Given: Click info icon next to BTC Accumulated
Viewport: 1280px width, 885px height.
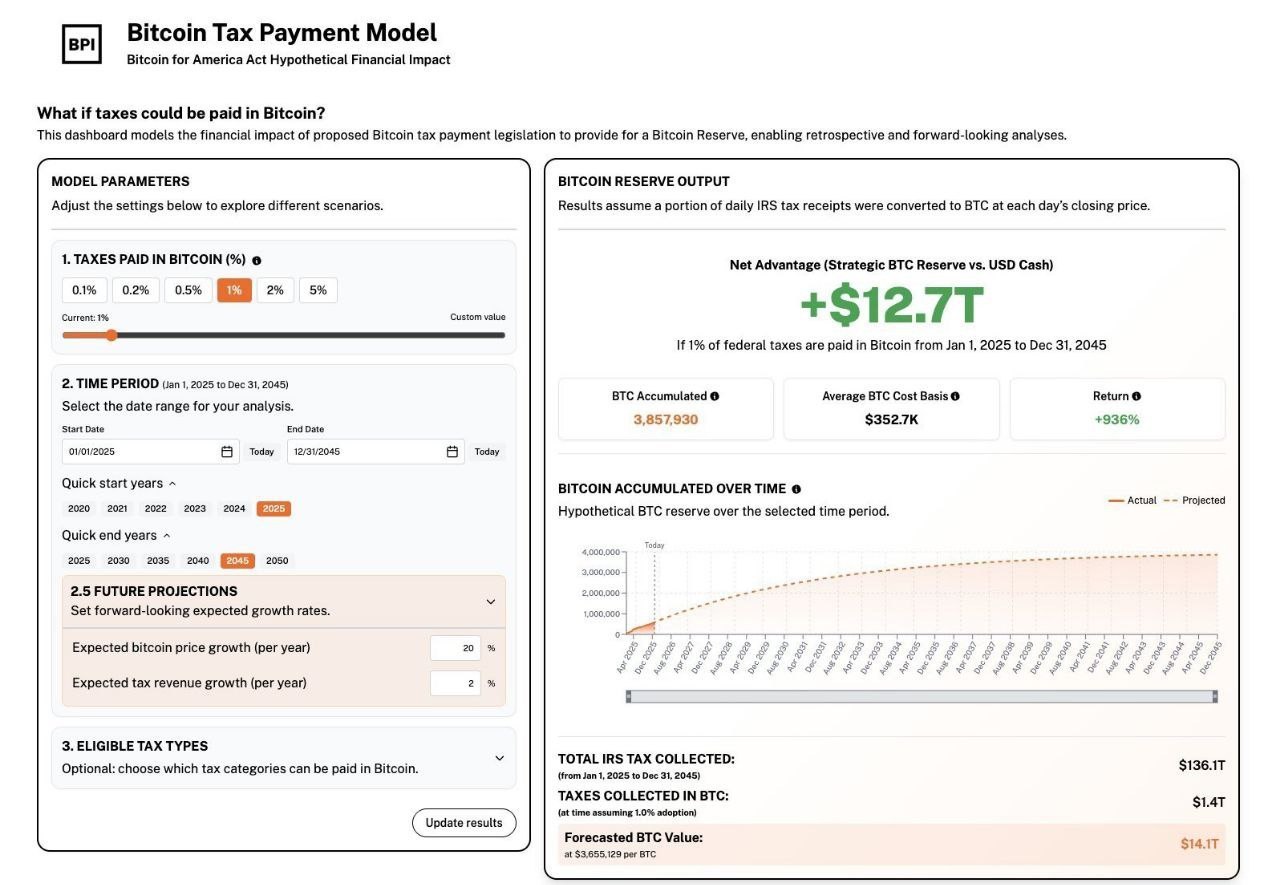Looking at the screenshot, I should tap(714, 396).
